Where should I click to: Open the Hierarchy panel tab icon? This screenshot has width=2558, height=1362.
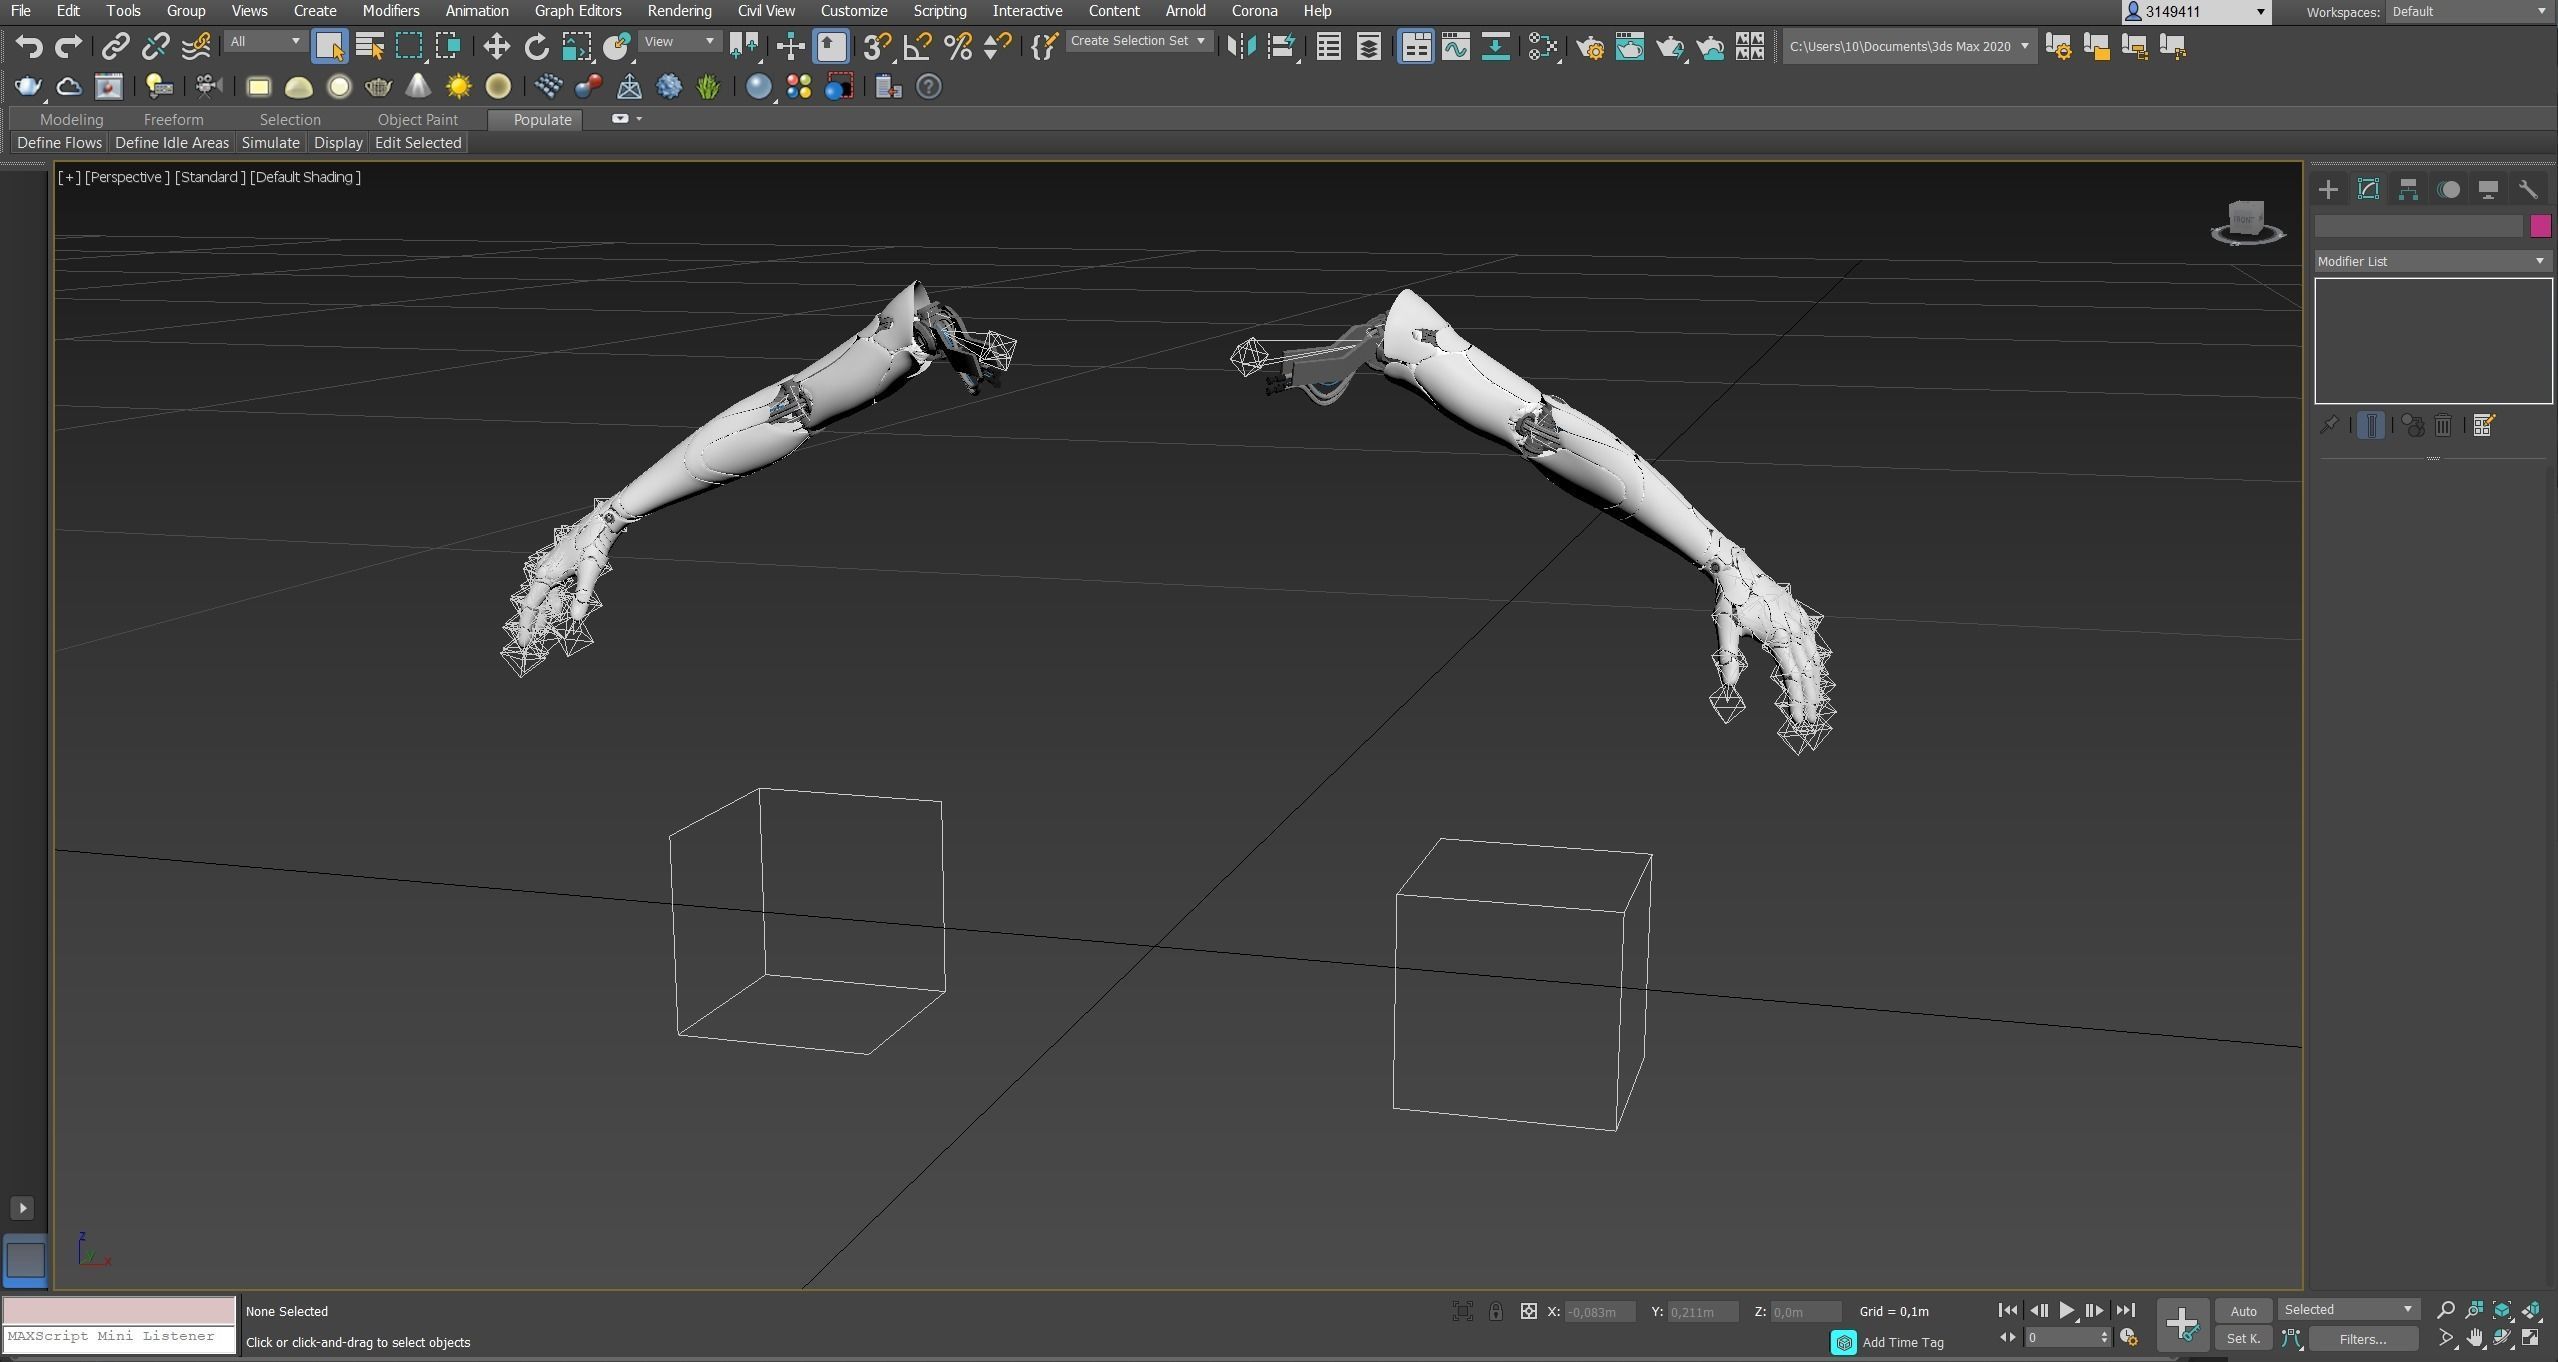[x=2408, y=190]
